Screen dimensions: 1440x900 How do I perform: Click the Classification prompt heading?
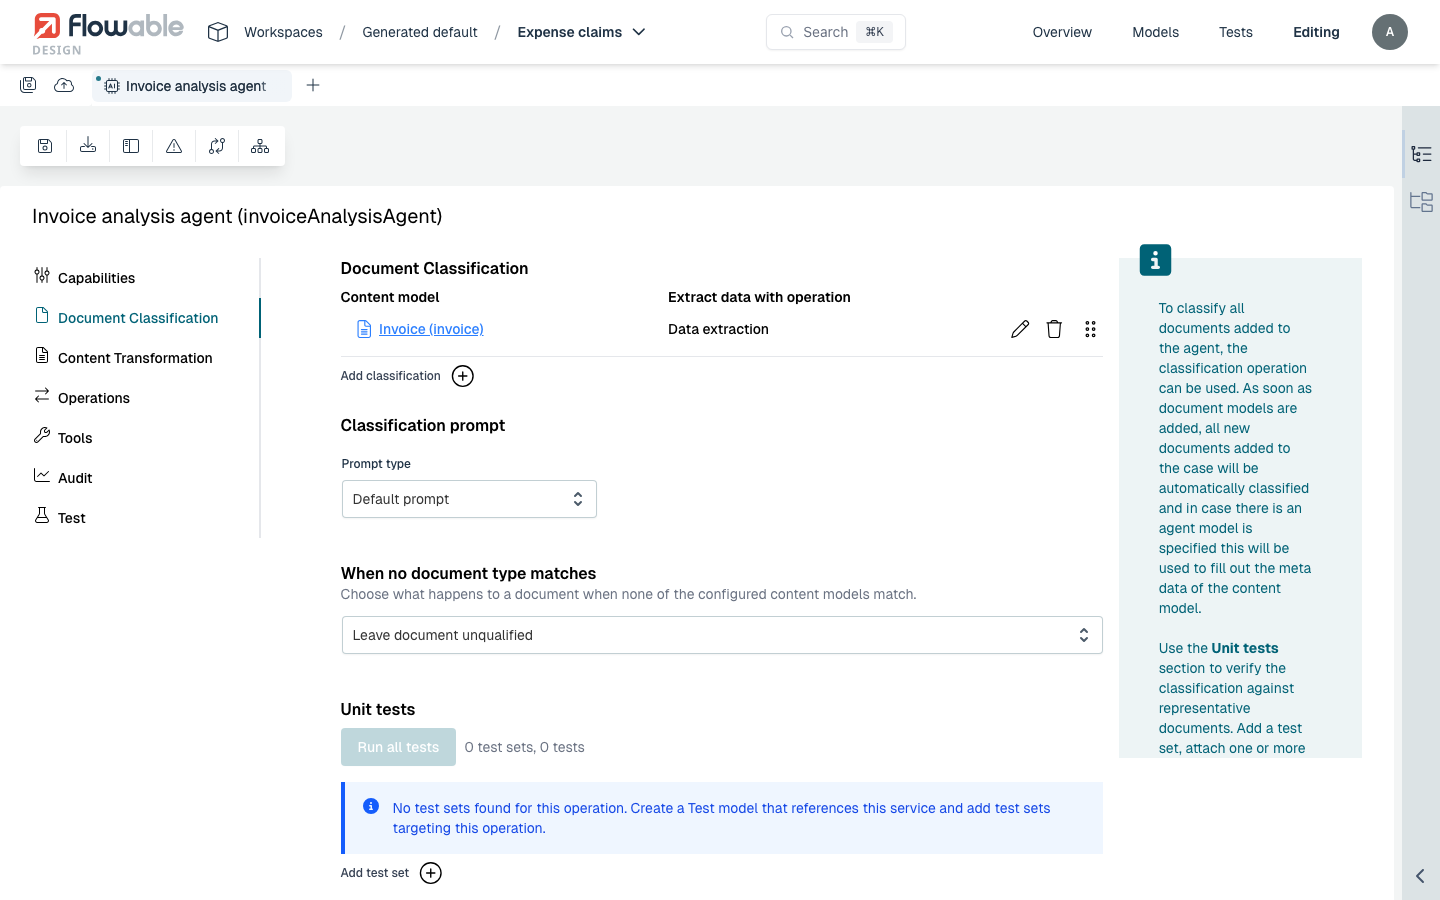click(x=423, y=425)
